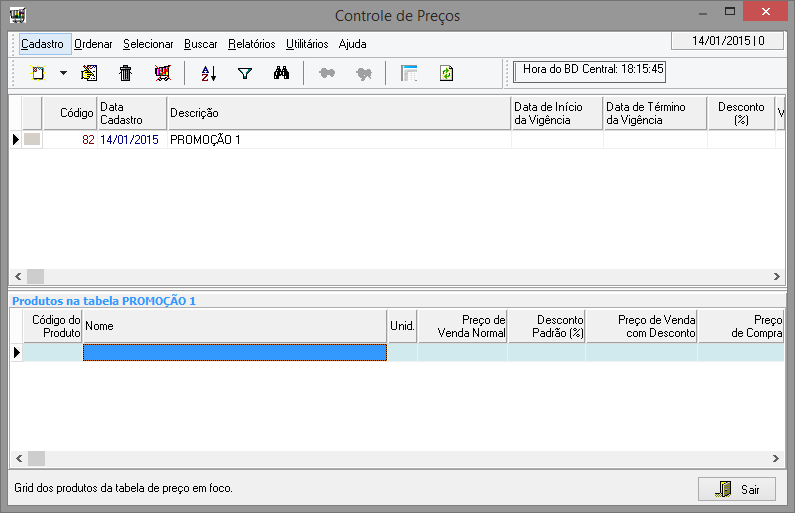
Task: Open the dropdown arrow beside the new icon
Action: [63, 73]
